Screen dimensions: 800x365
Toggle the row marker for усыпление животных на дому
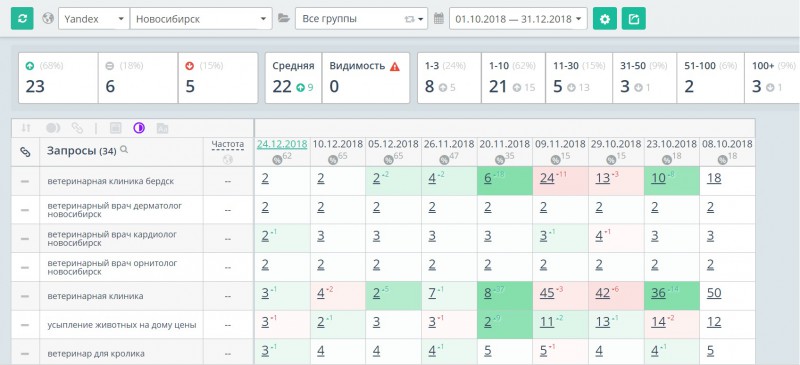click(25, 325)
